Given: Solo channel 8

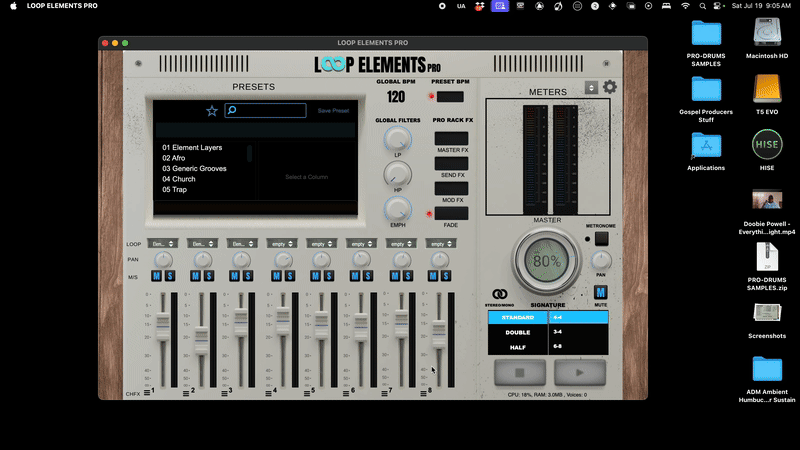Looking at the screenshot, I should point(445,276).
